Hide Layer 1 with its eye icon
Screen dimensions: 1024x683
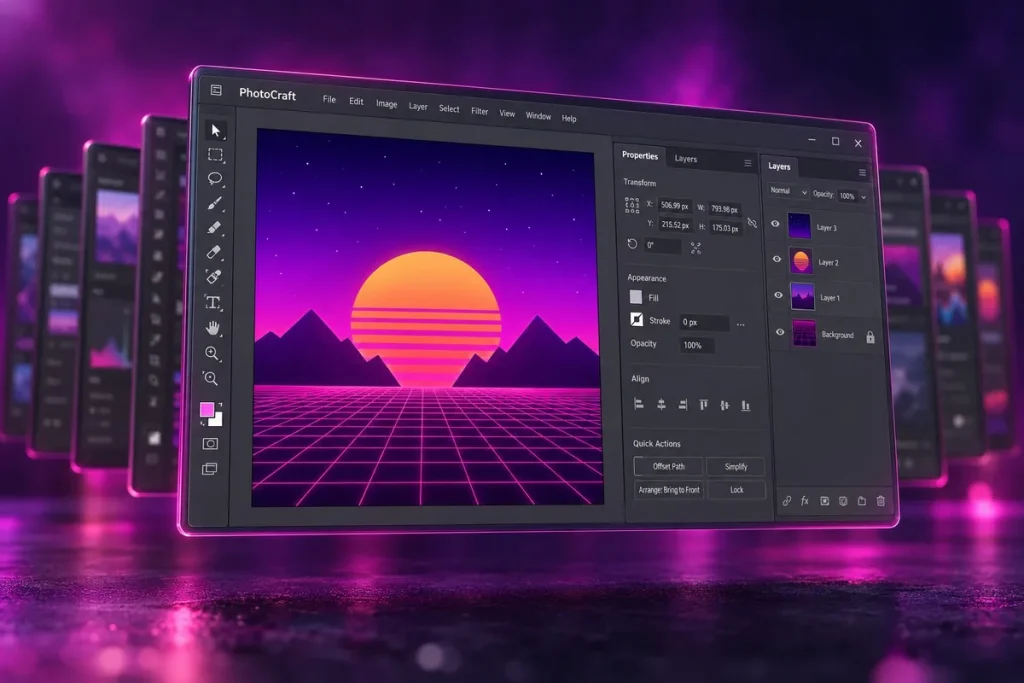(x=778, y=295)
